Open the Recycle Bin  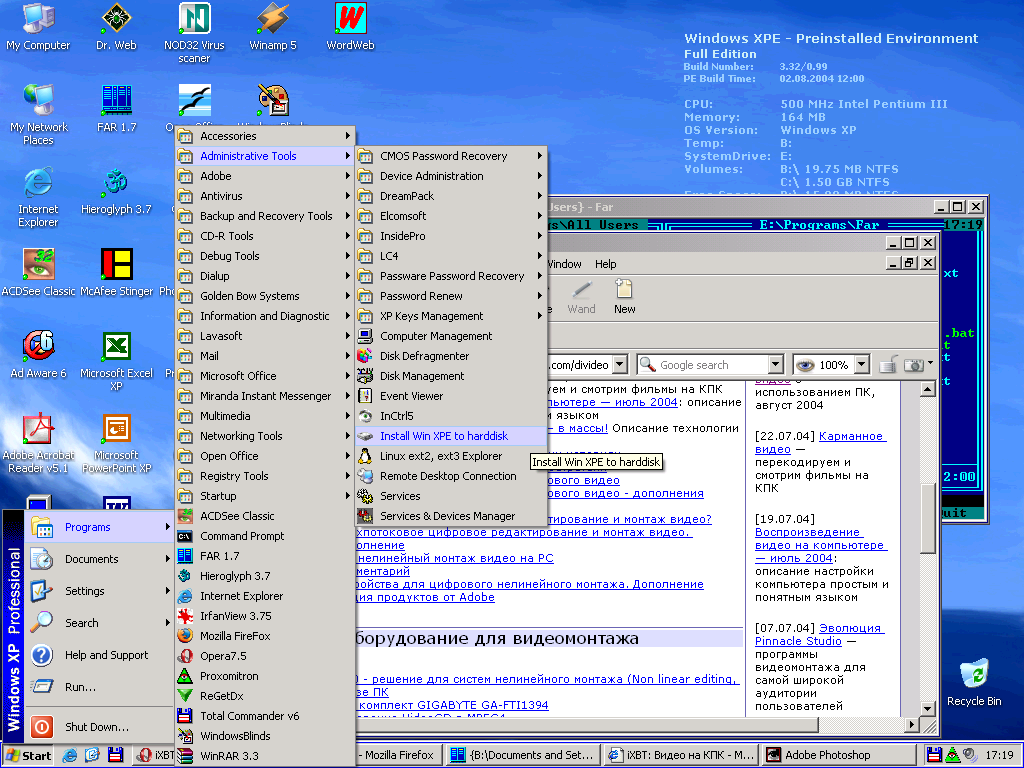[x=973, y=674]
